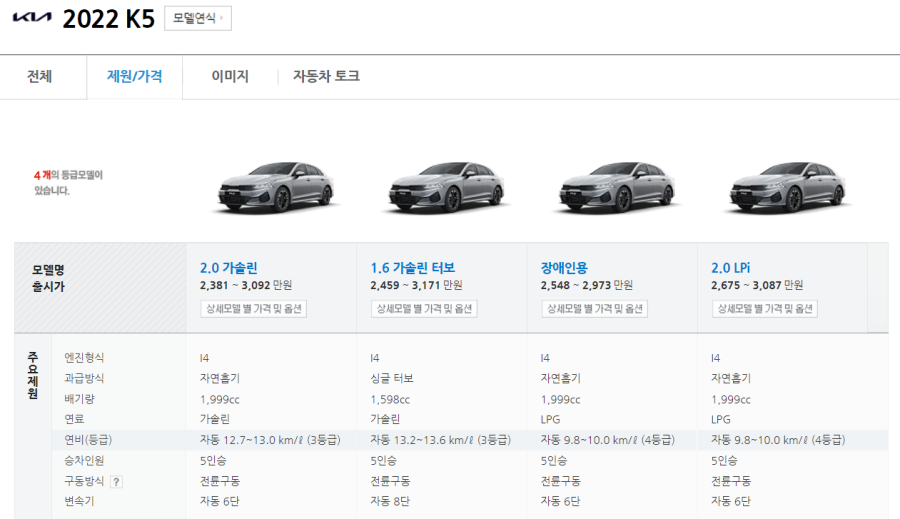Open the 2.0 가솔린 model link

pos(228,268)
